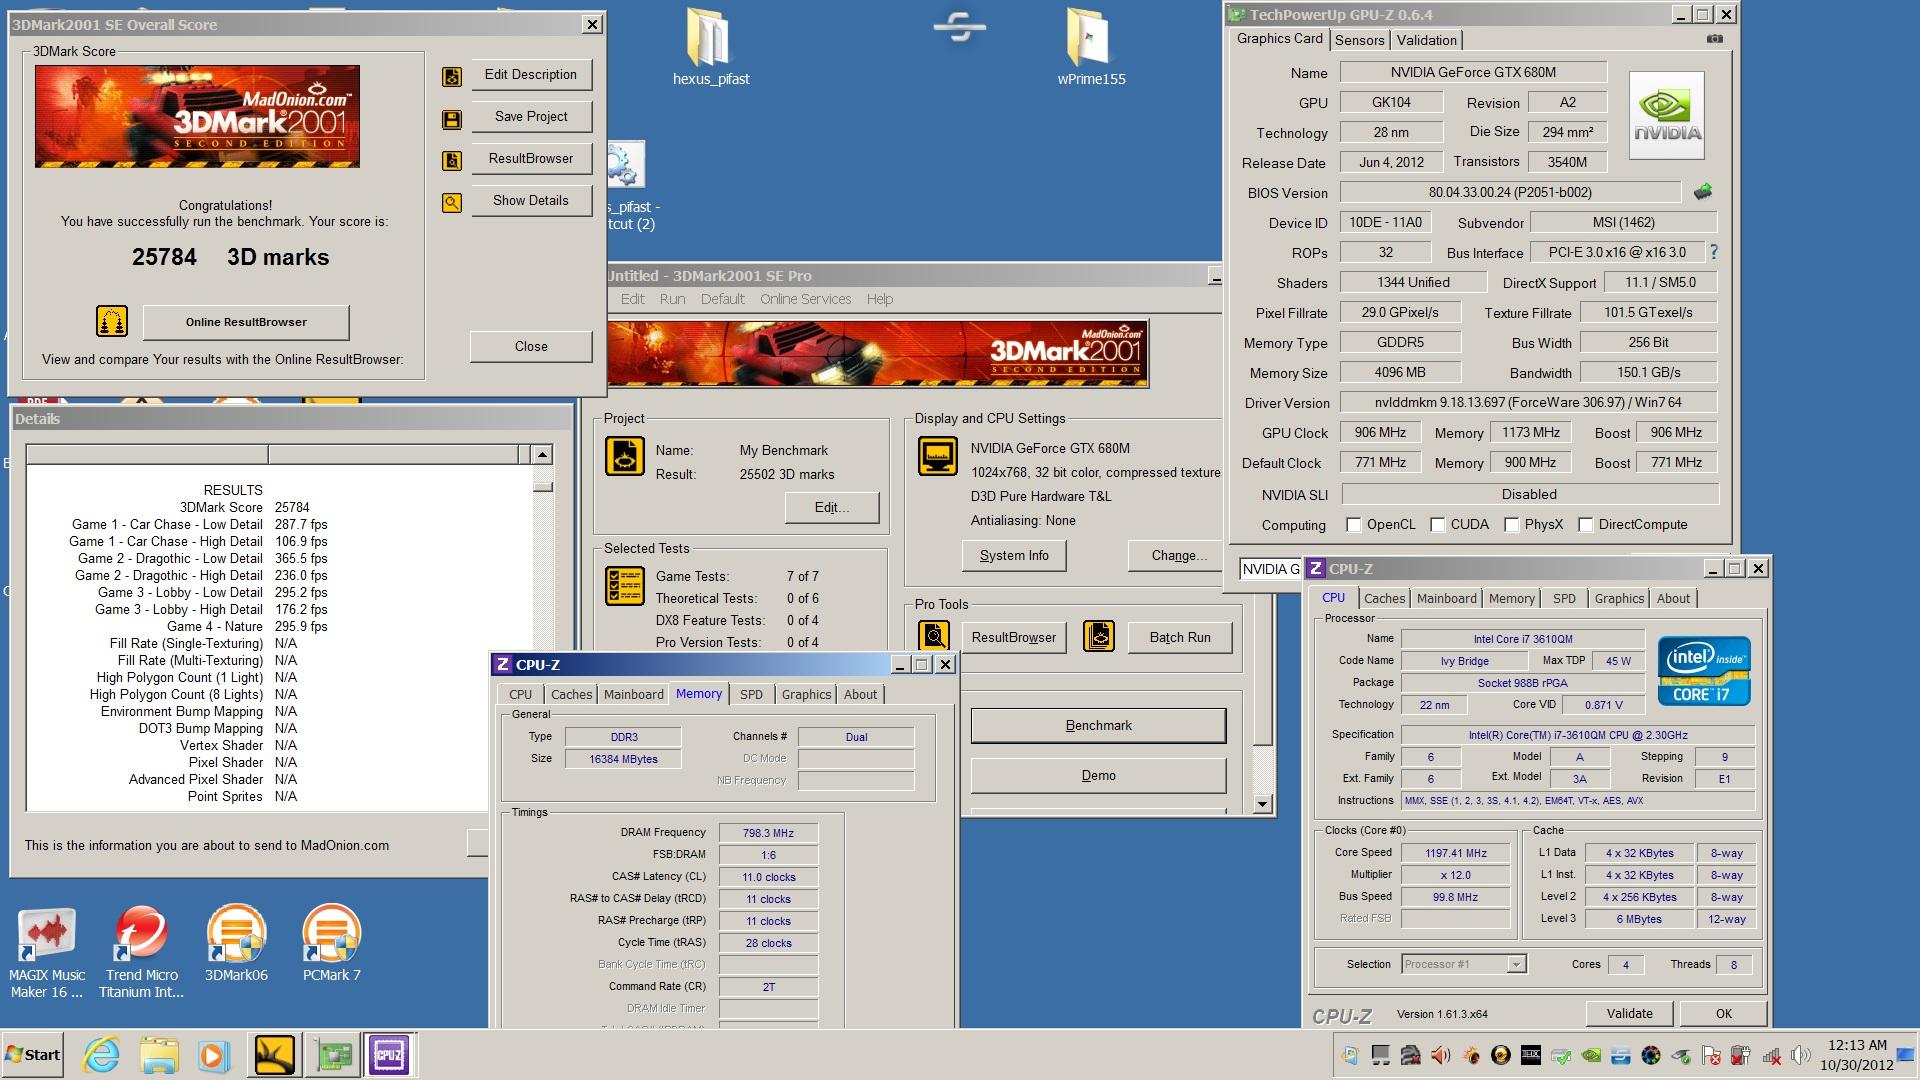The width and height of the screenshot is (1920, 1080).
Task: Click the GPU-Z save BIOS chip icon
Action: coord(1702,192)
